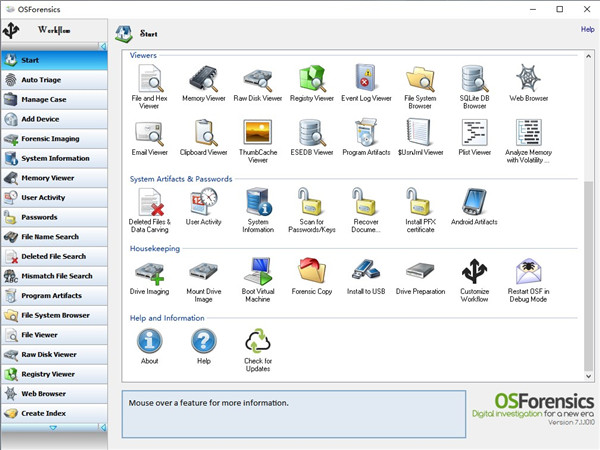The image size is (600, 450).
Task: Open System Information server icon
Action: click(x=258, y=202)
